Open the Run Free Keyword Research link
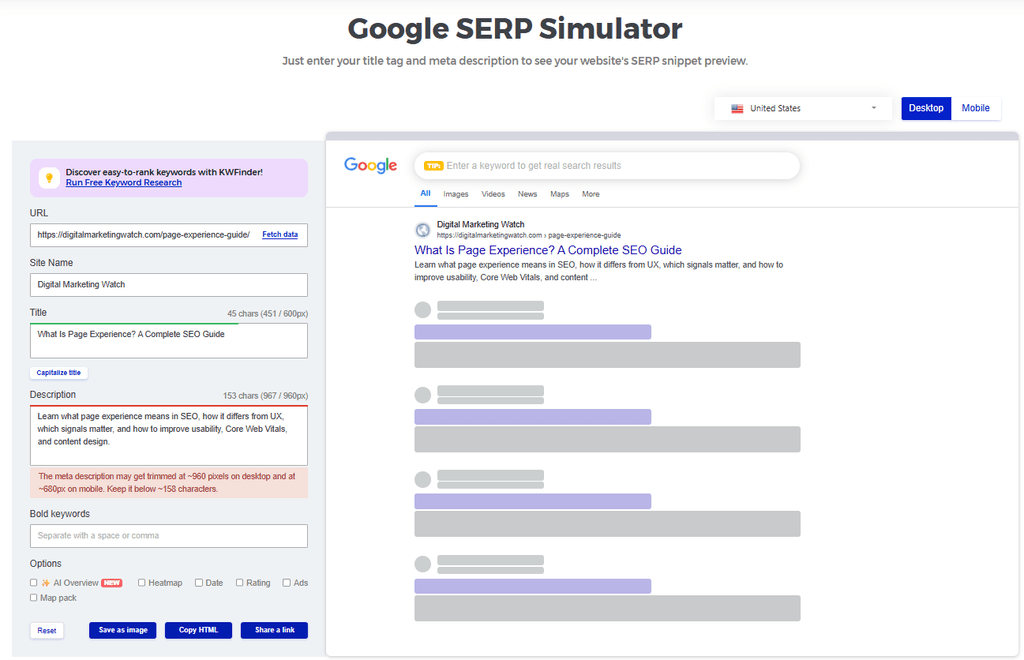 tap(123, 183)
